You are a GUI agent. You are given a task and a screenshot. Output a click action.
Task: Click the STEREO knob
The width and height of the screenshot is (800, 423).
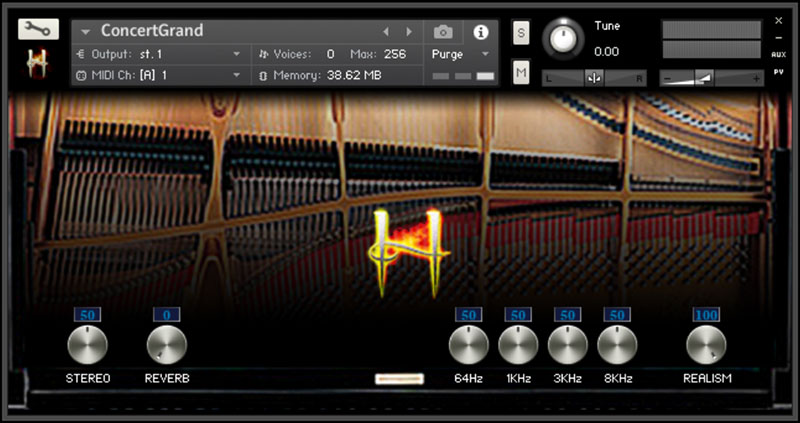88,345
